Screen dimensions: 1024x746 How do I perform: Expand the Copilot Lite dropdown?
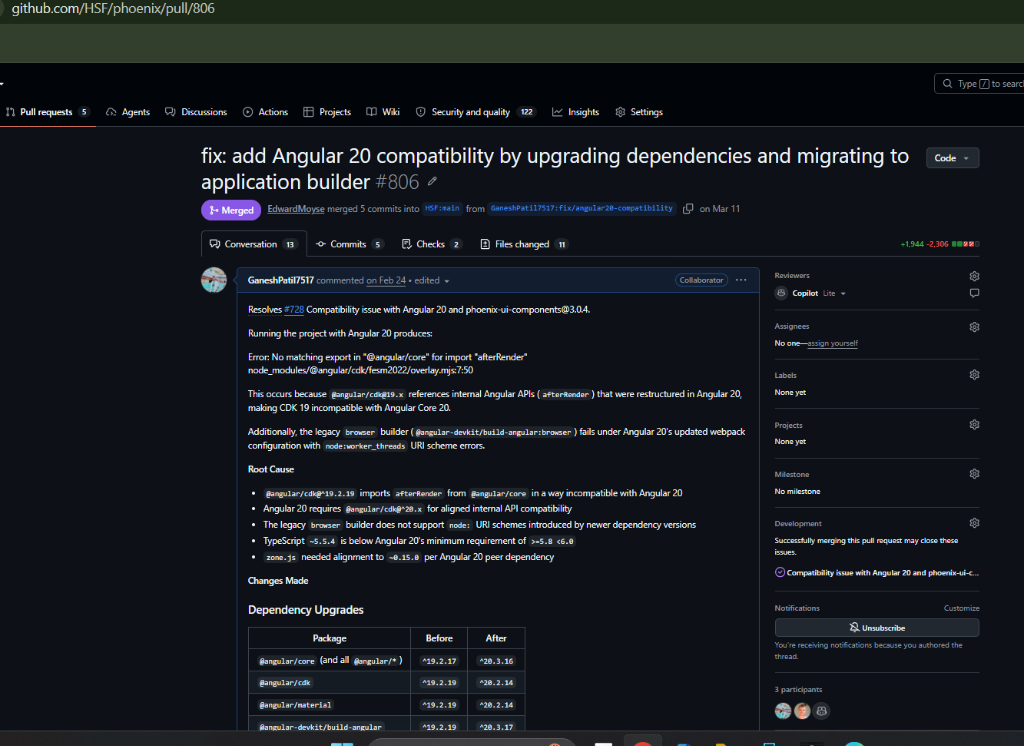point(835,293)
